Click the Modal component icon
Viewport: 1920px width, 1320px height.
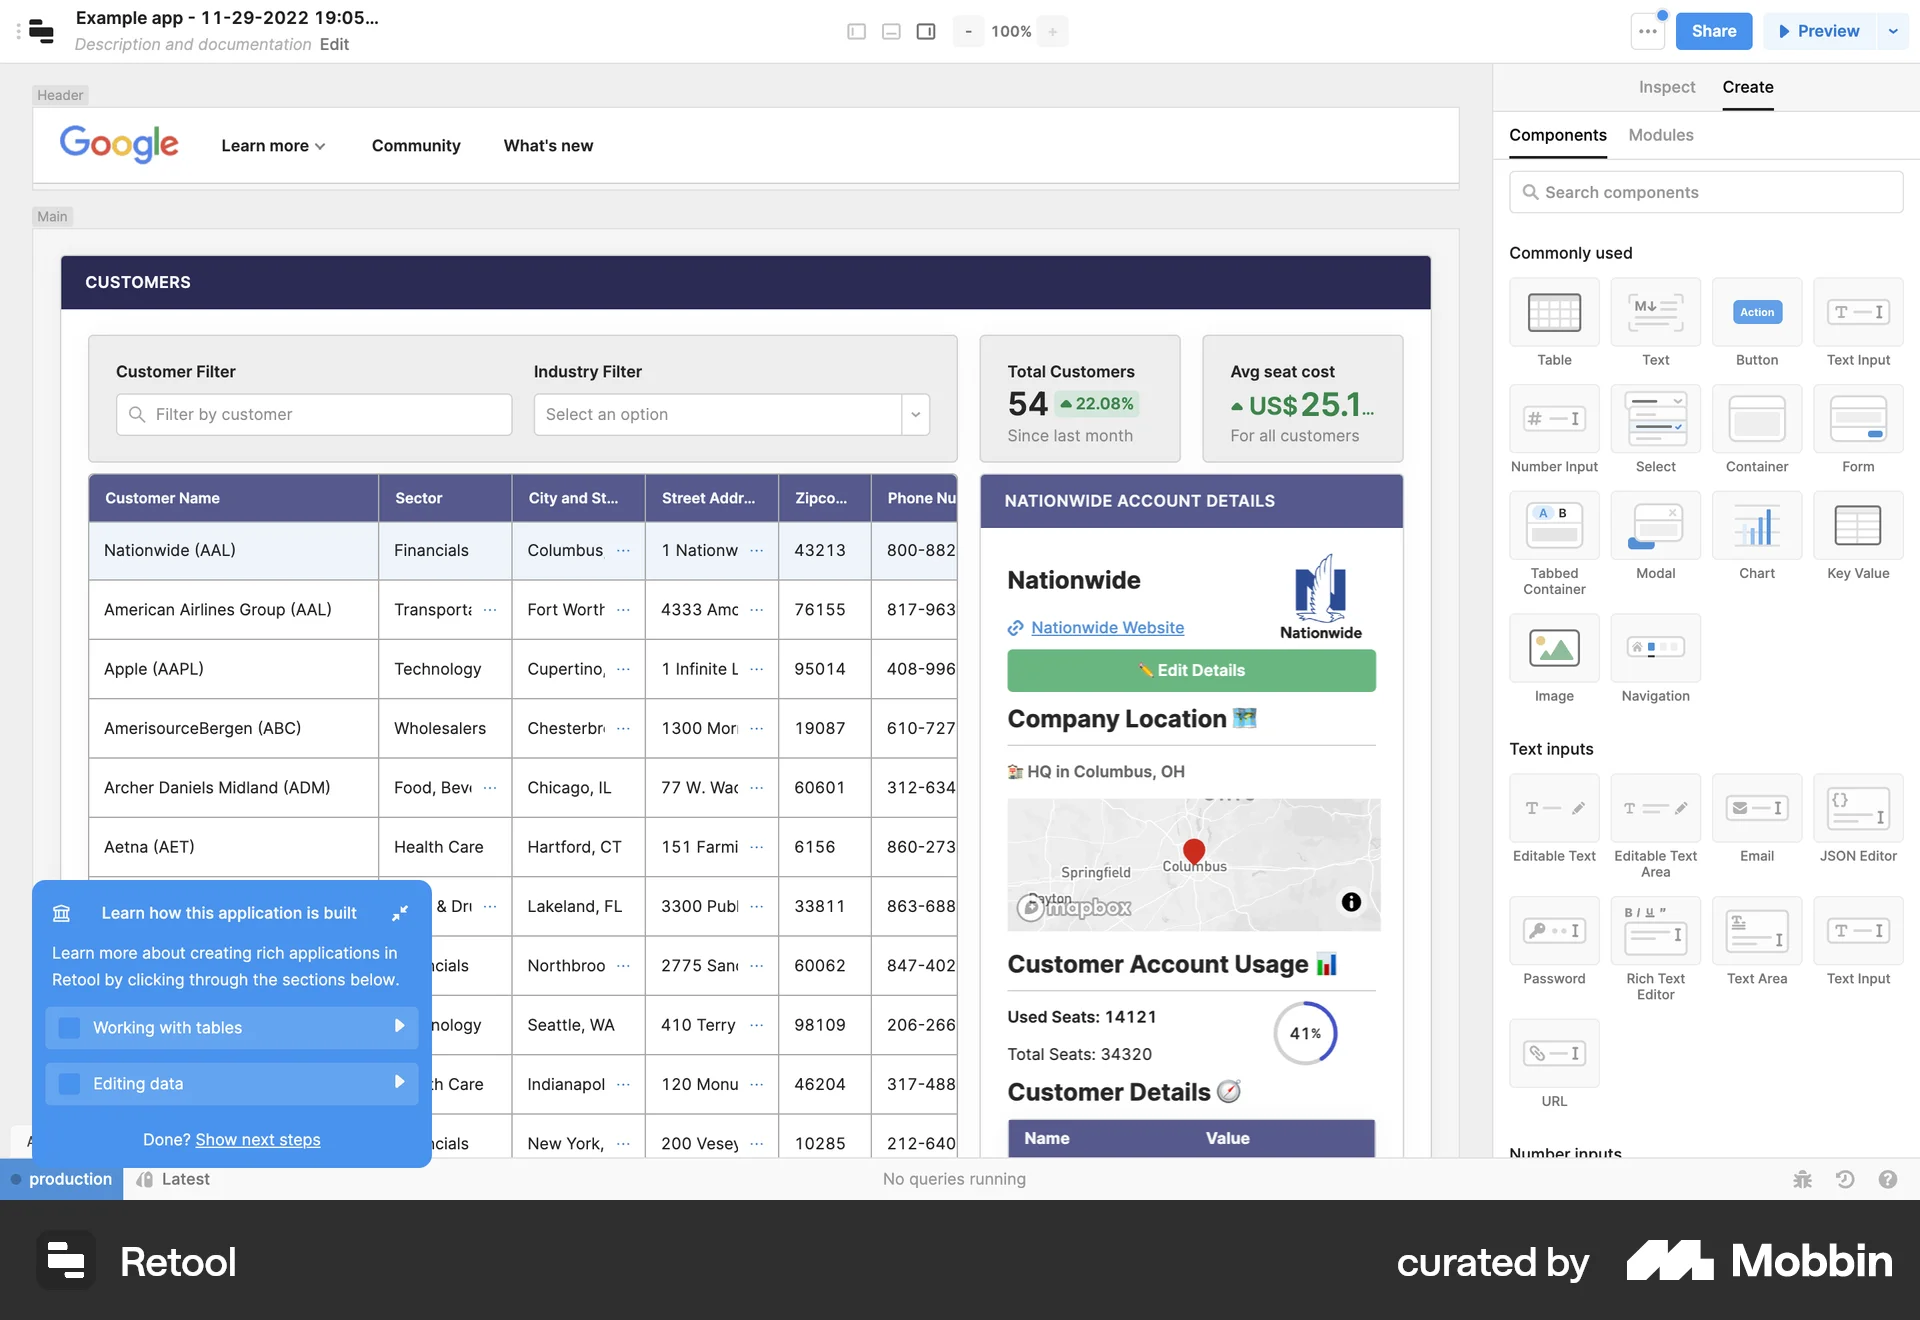point(1655,525)
